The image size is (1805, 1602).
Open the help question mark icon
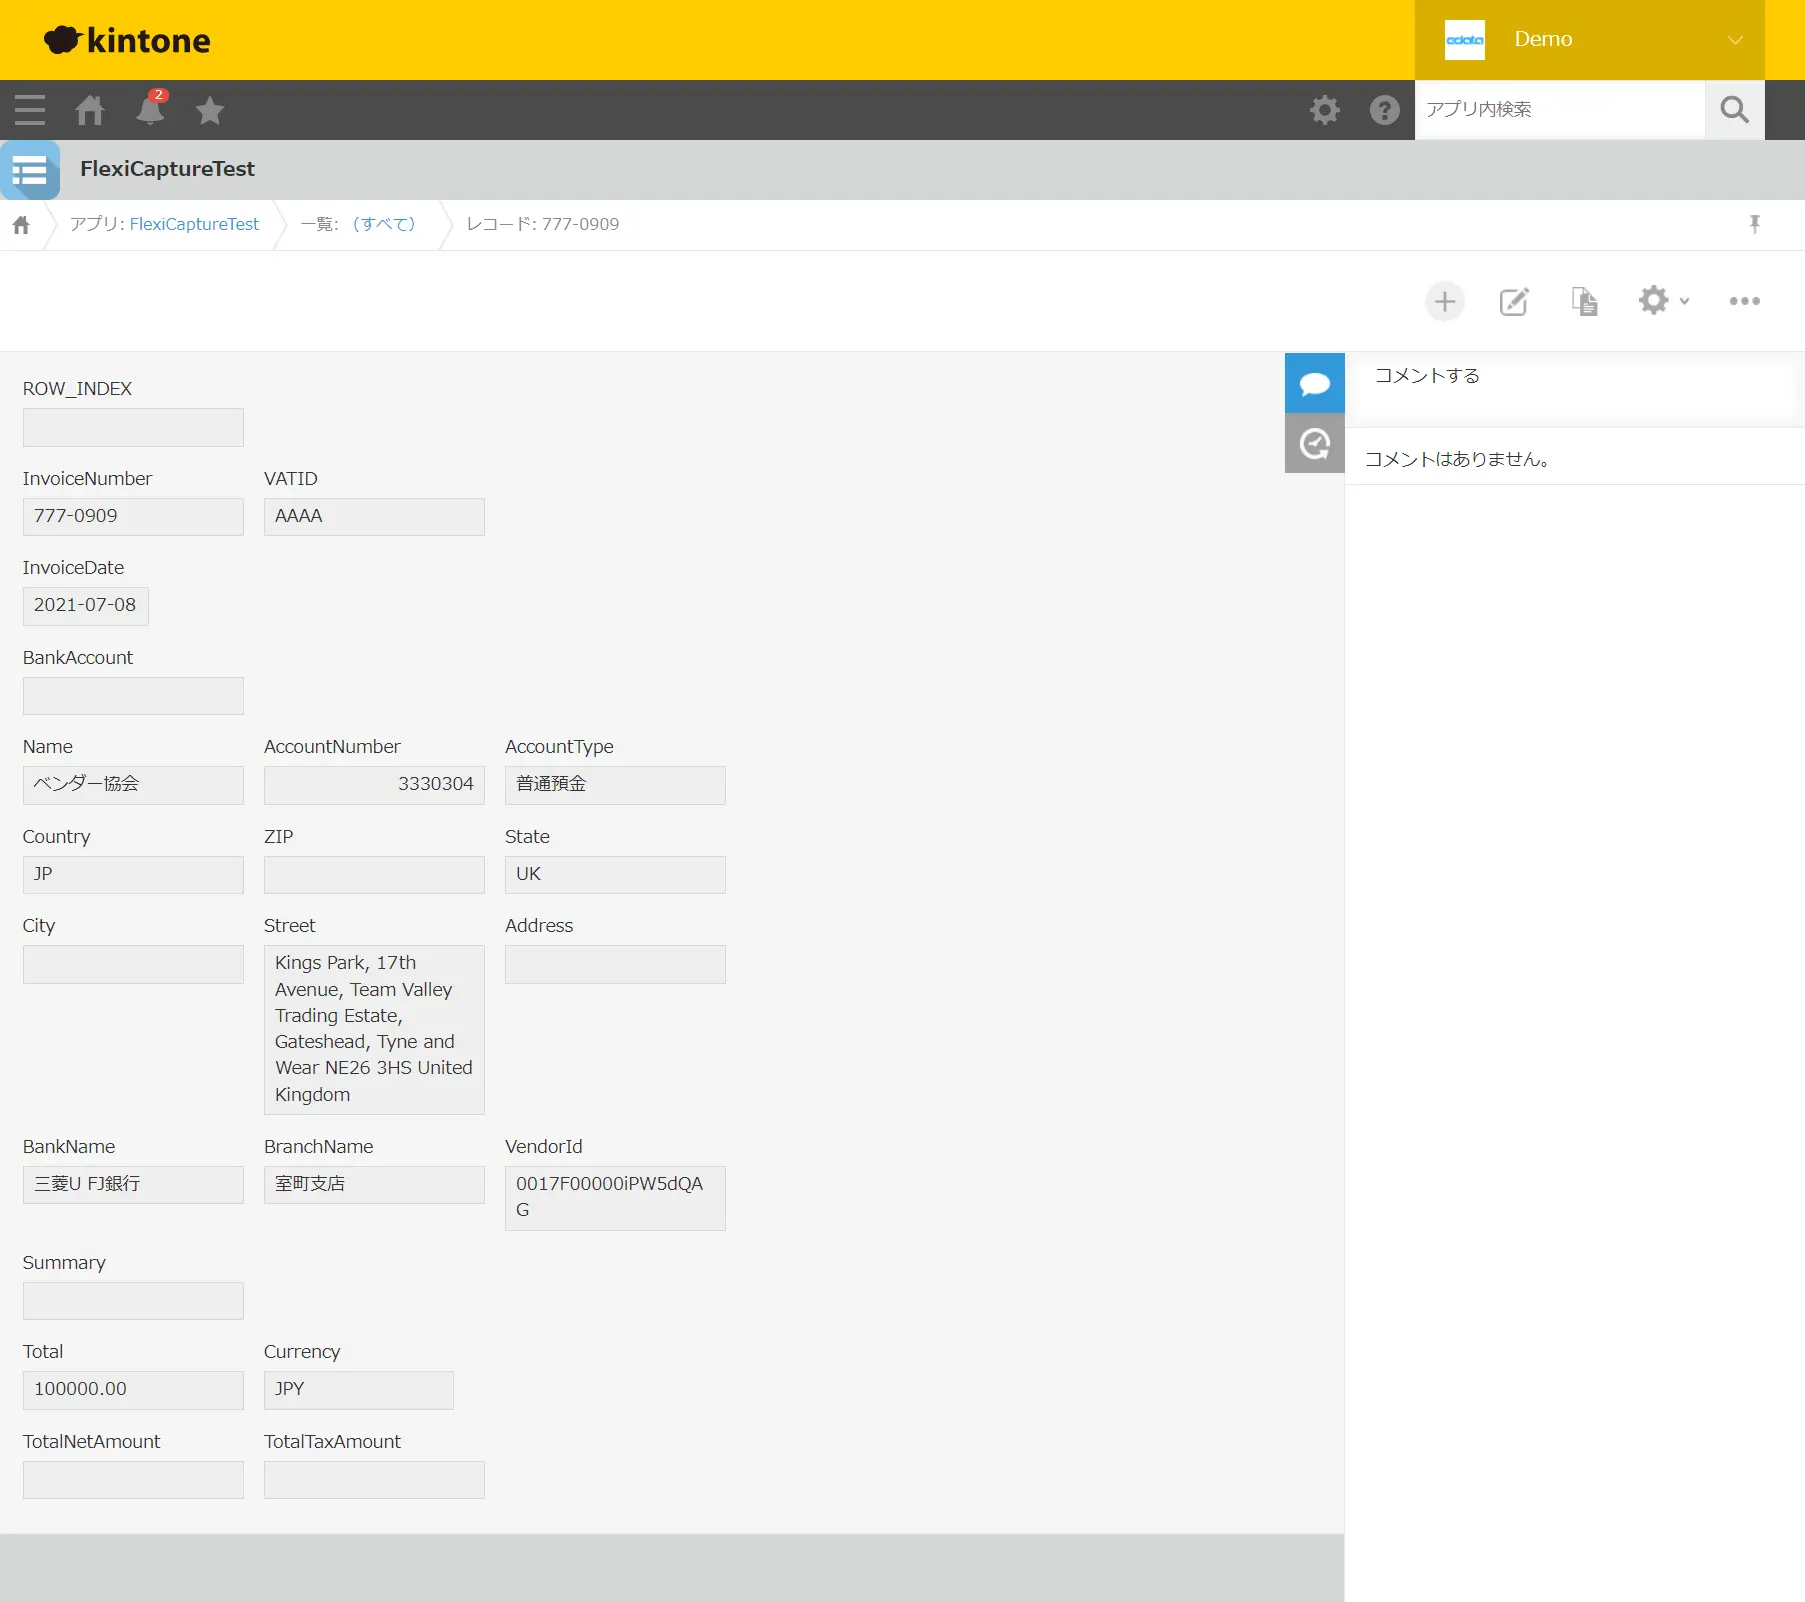pyautogui.click(x=1385, y=110)
